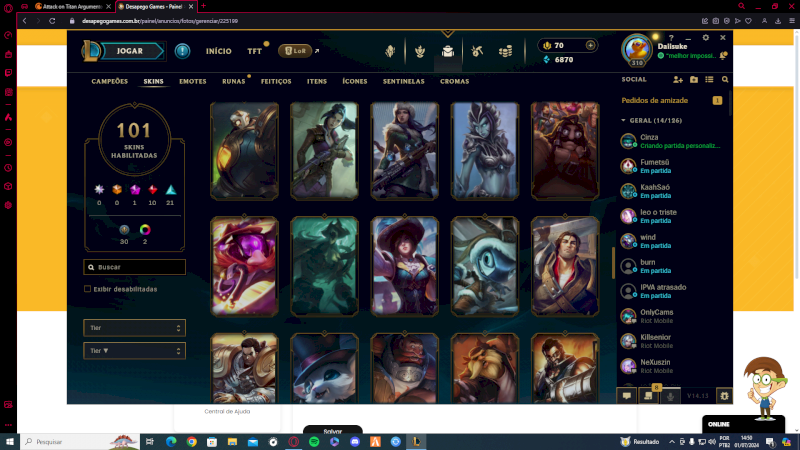Open the Collection backpack icon
Screen dimensions: 800x450
pos(447,51)
